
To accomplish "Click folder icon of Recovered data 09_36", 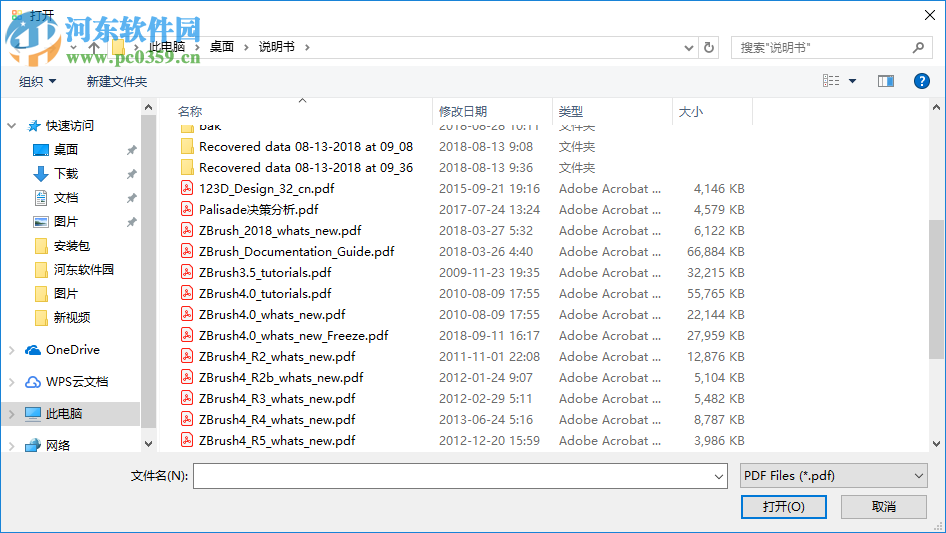I will (x=187, y=167).
